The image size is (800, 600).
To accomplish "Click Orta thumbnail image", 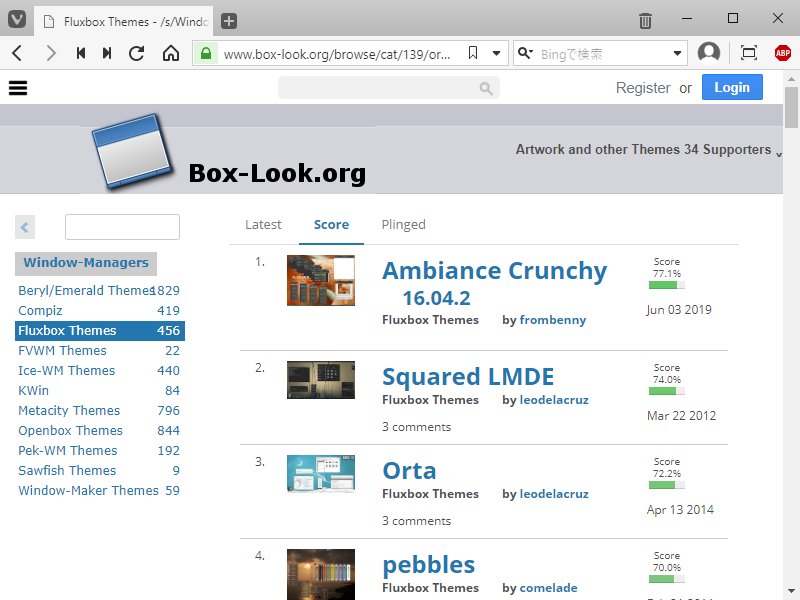I will (320, 474).
